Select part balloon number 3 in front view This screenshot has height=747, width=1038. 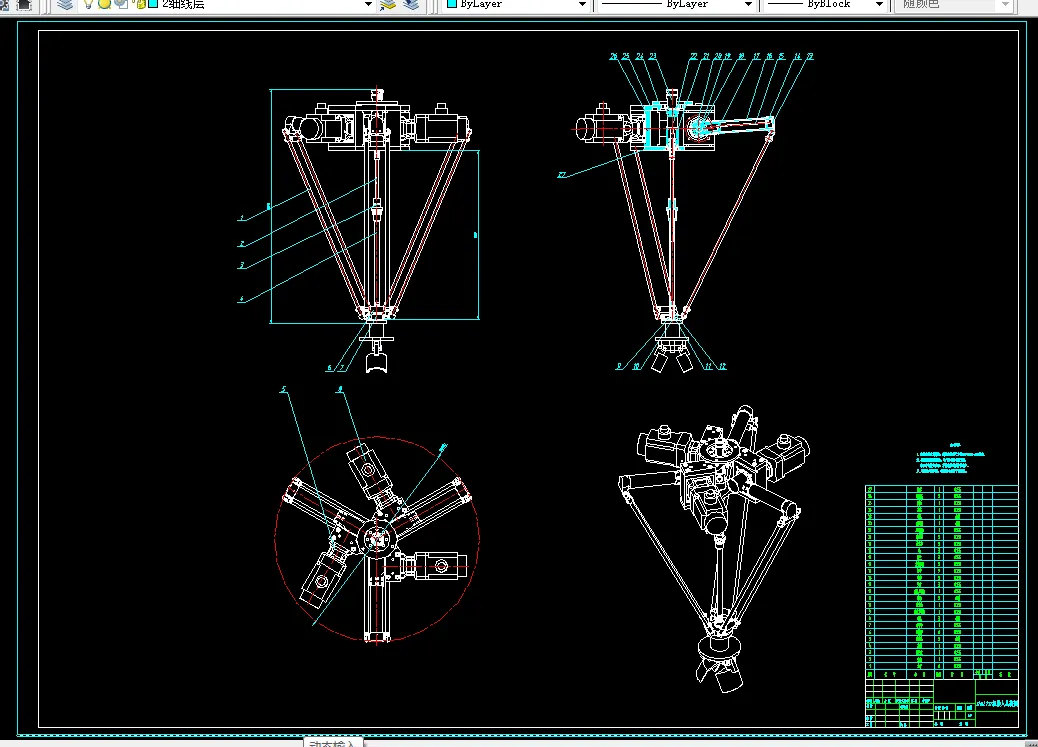tap(242, 265)
